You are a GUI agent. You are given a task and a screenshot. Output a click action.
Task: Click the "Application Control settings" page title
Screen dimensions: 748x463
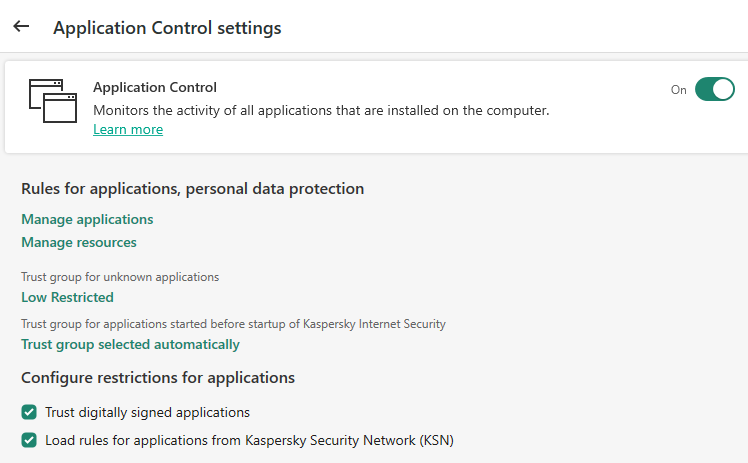click(167, 28)
